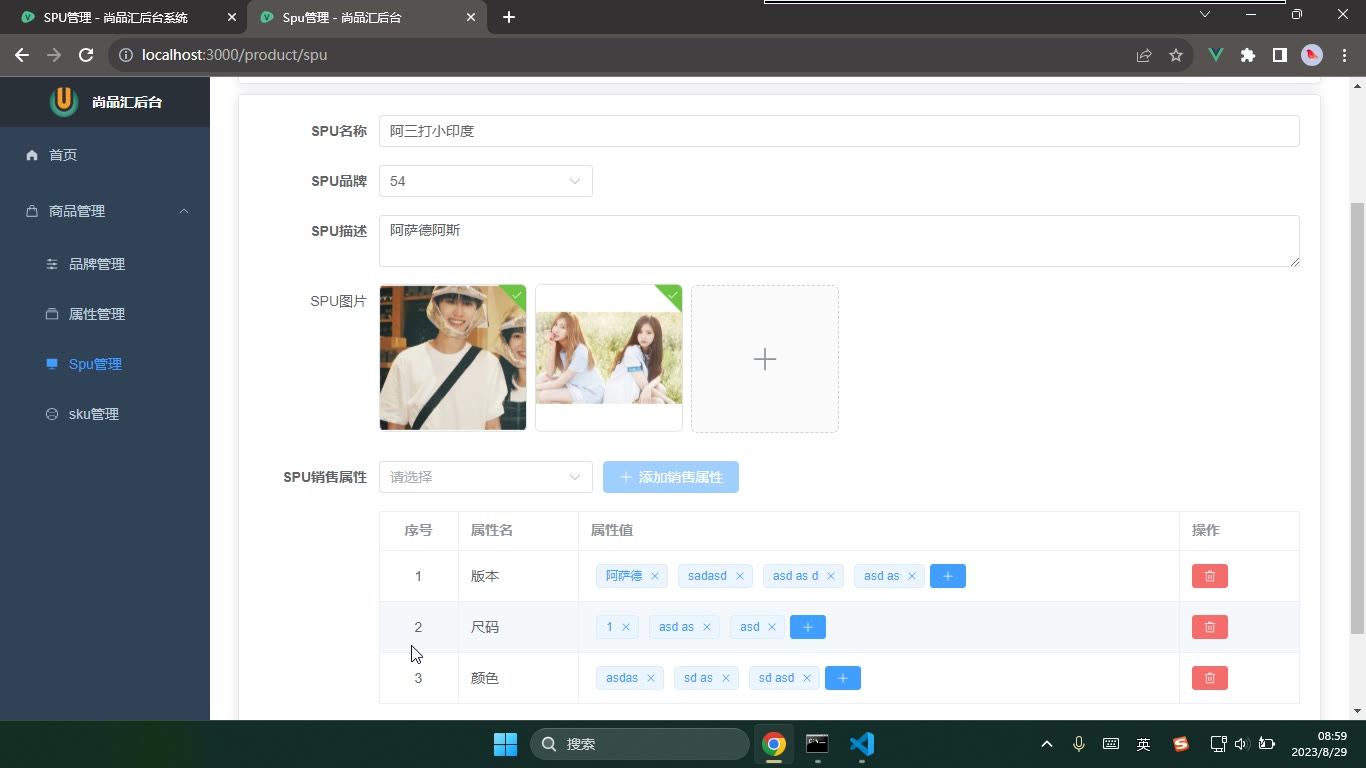The image size is (1366, 768).
Task: Open a new Chrome tab
Action: [509, 17]
